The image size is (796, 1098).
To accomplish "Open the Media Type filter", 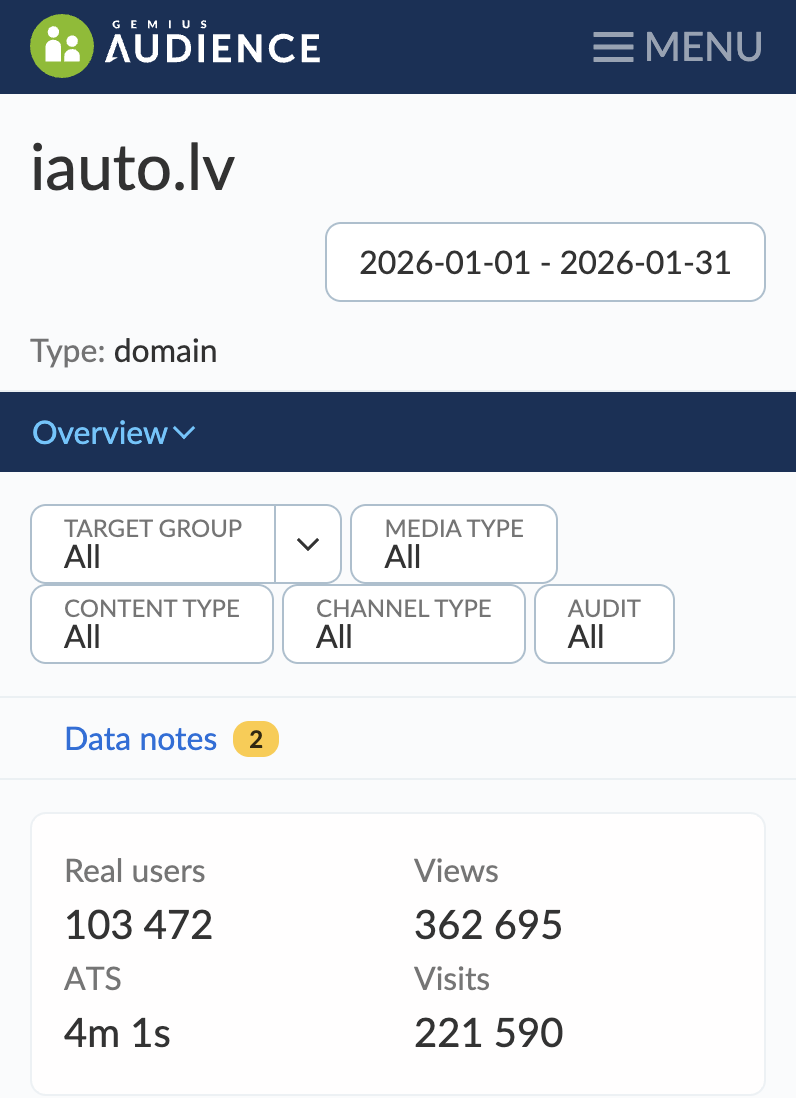I will point(453,544).
